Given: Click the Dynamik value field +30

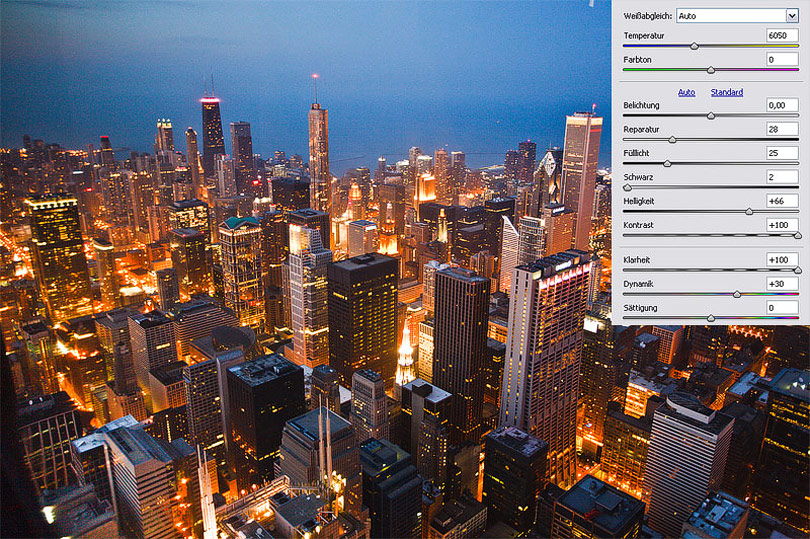Looking at the screenshot, I should coord(782,284).
